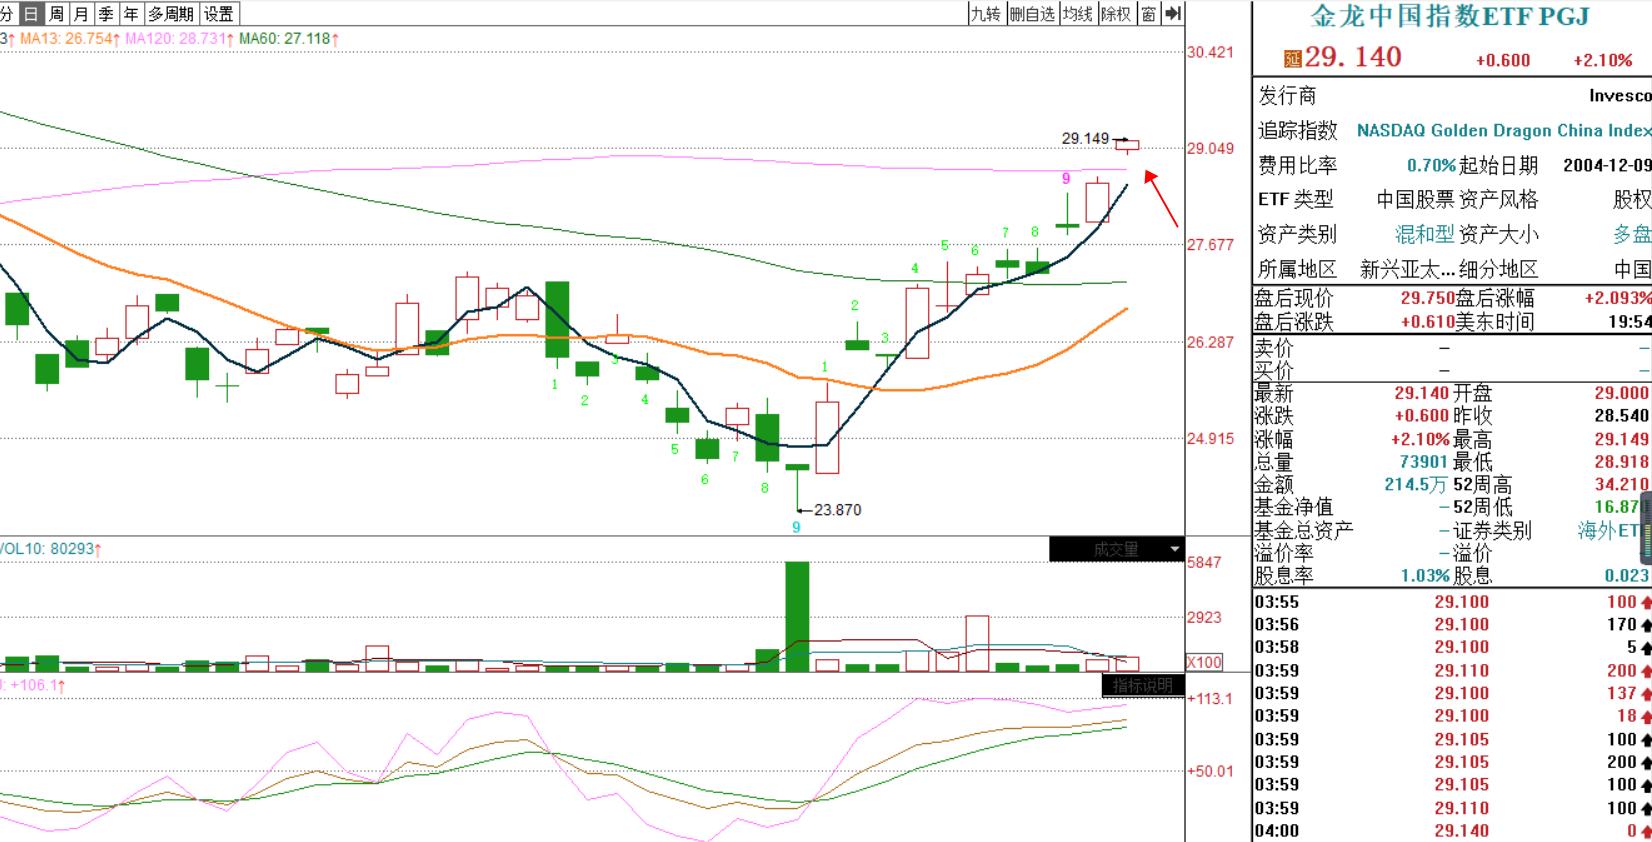Click the 美东时间 19:54 value
Screen dimensions: 1652x842
click(1631, 322)
